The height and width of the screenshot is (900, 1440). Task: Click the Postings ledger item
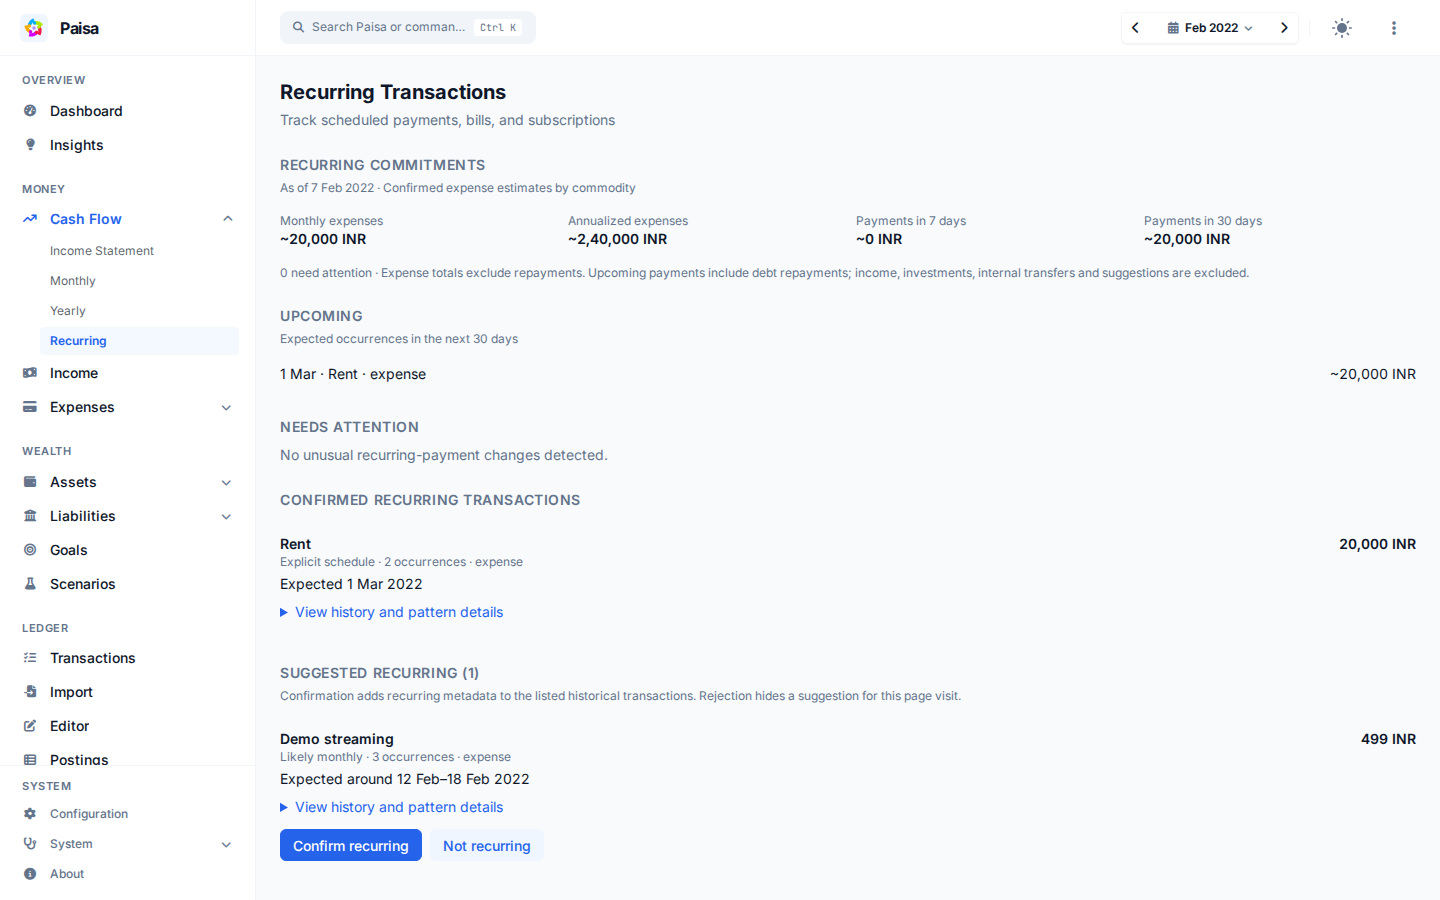click(x=79, y=759)
